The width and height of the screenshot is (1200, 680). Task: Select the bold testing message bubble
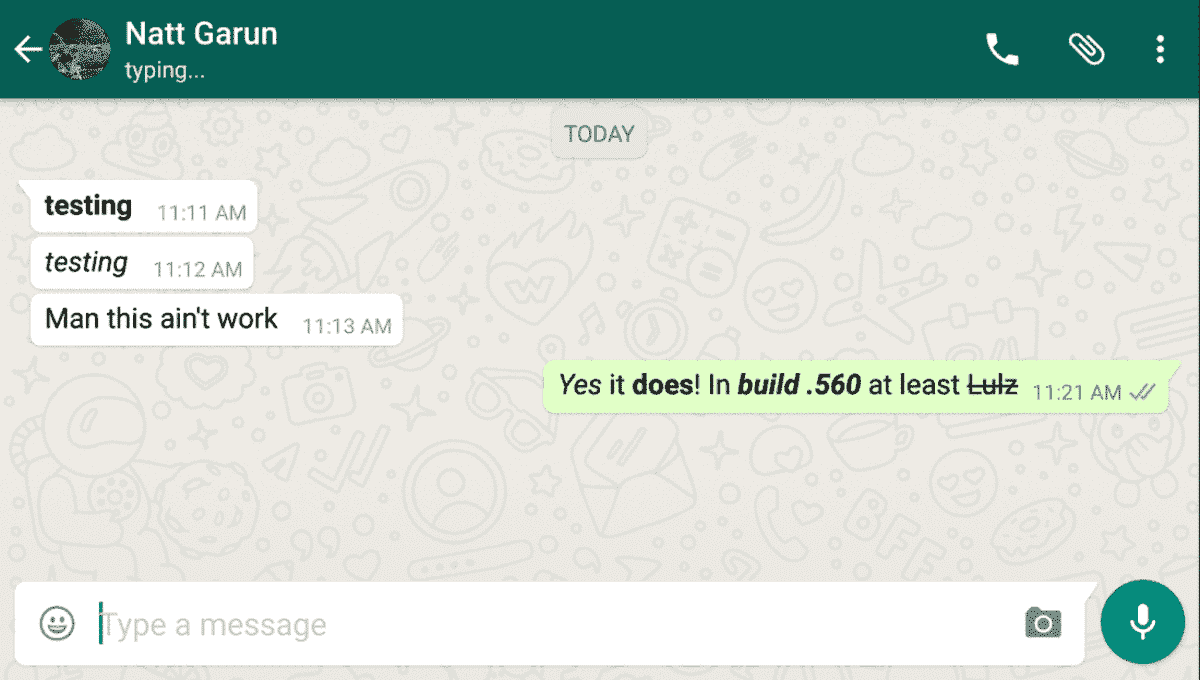[x=144, y=207]
